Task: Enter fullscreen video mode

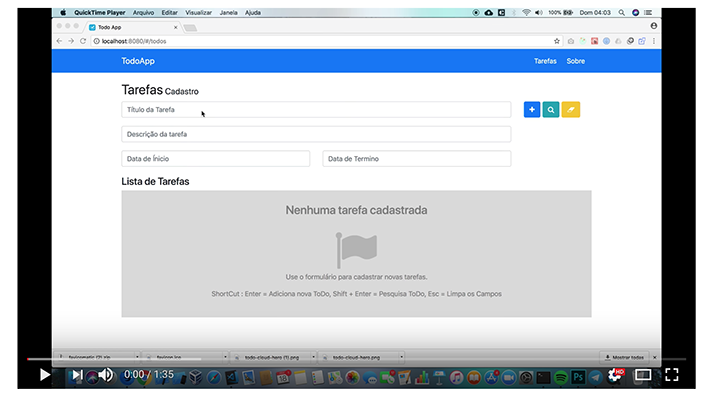Action: pos(672,375)
